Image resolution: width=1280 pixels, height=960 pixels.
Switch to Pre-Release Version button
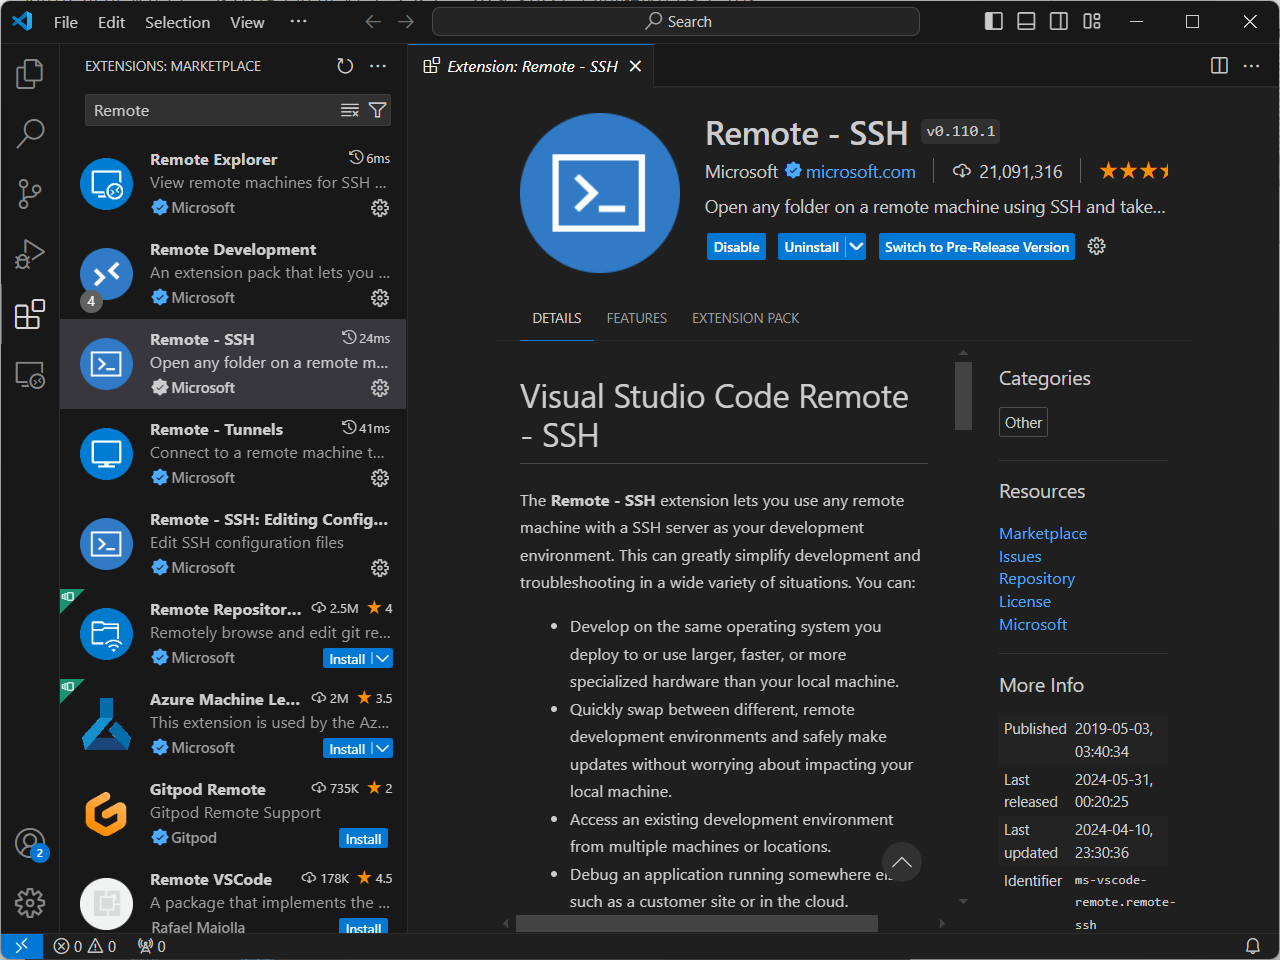977,247
